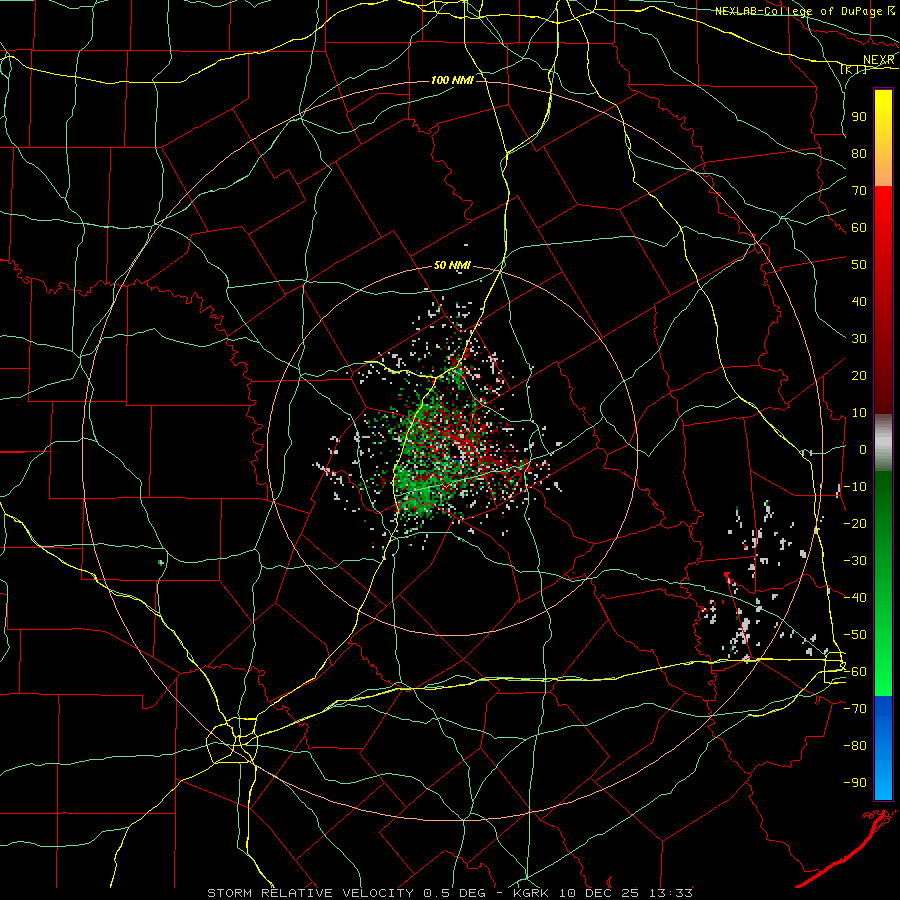Click the "100 NMI" range ring label
The height and width of the screenshot is (900, 900).
[452, 80]
